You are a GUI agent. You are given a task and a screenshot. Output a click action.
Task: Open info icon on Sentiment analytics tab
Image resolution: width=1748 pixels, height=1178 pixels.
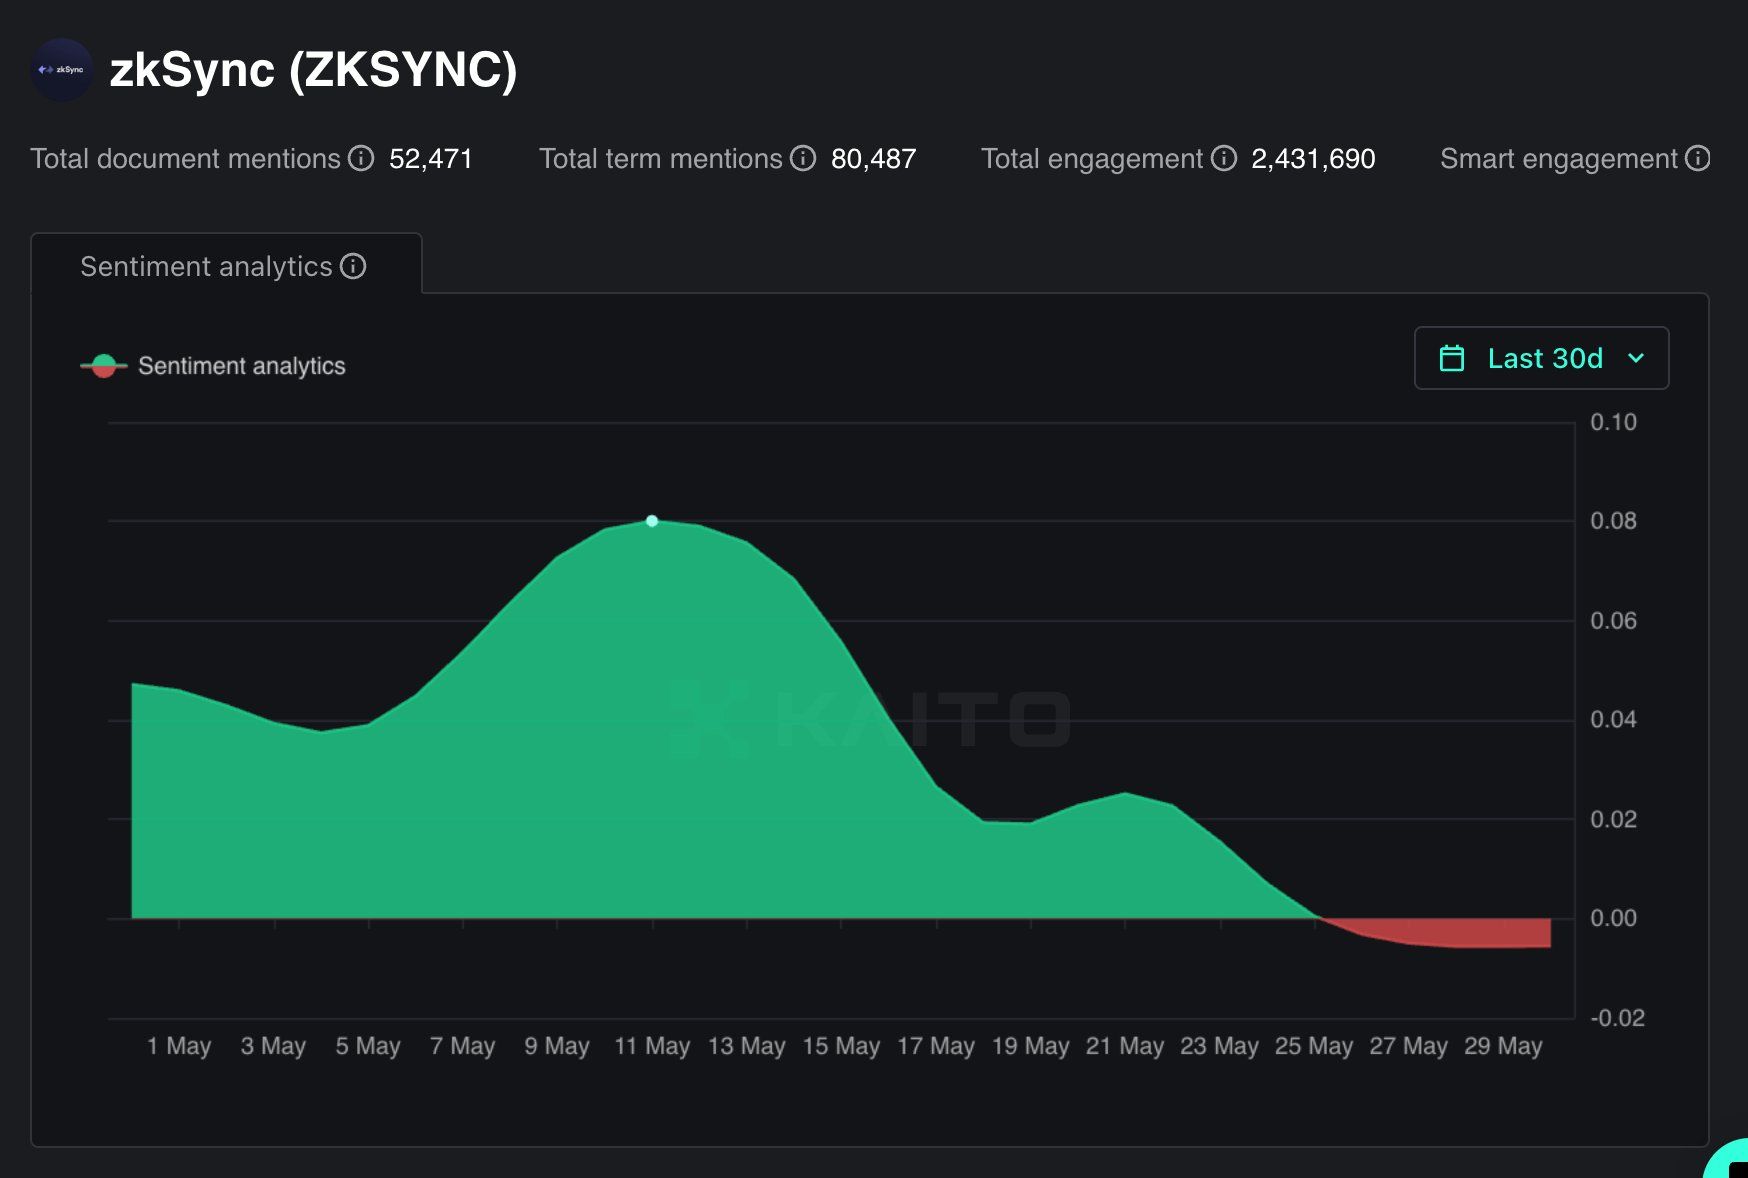[353, 266]
